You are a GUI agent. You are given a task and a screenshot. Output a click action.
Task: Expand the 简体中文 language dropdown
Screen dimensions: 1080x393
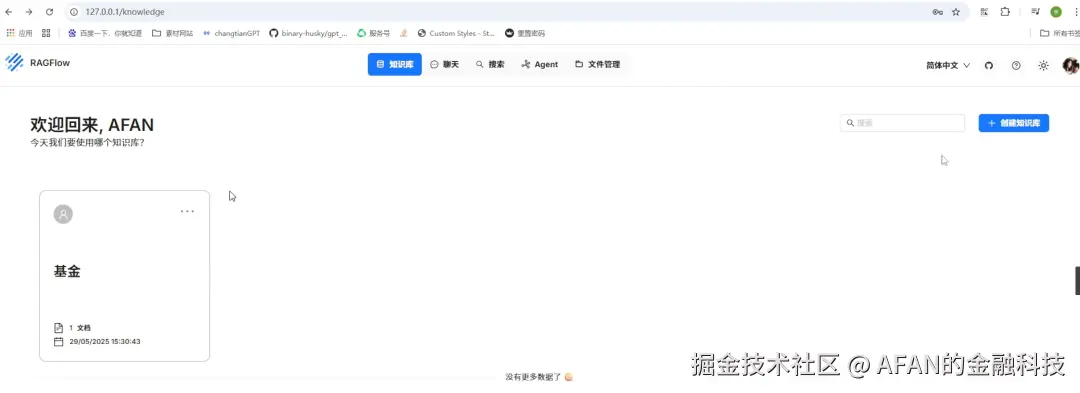tap(948, 65)
